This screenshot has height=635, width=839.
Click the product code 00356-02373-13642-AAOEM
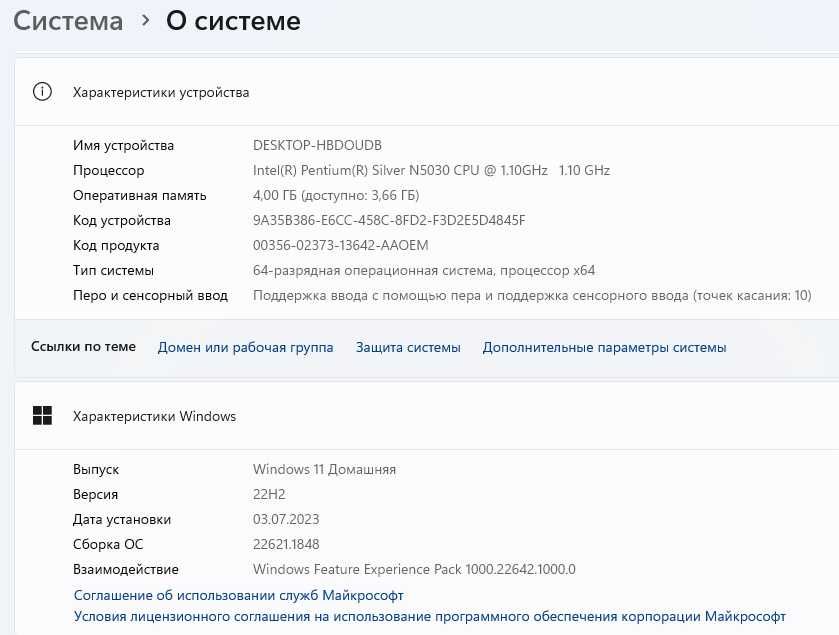340,245
